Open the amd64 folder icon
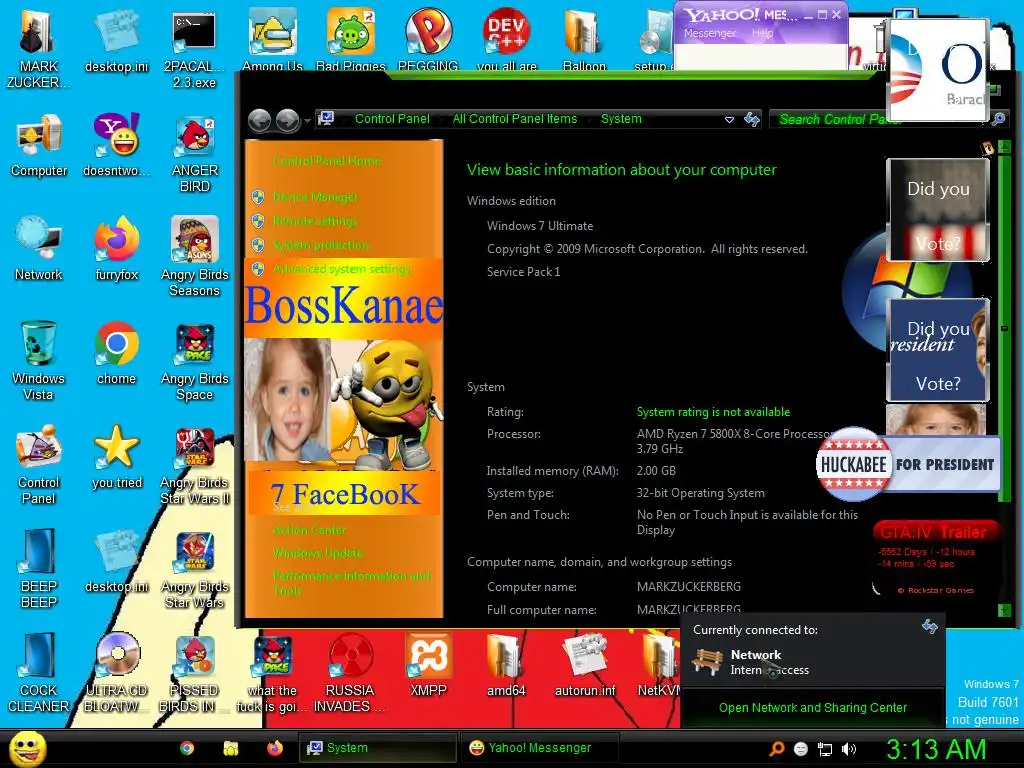Screen dimensions: 1024x768 (506, 665)
